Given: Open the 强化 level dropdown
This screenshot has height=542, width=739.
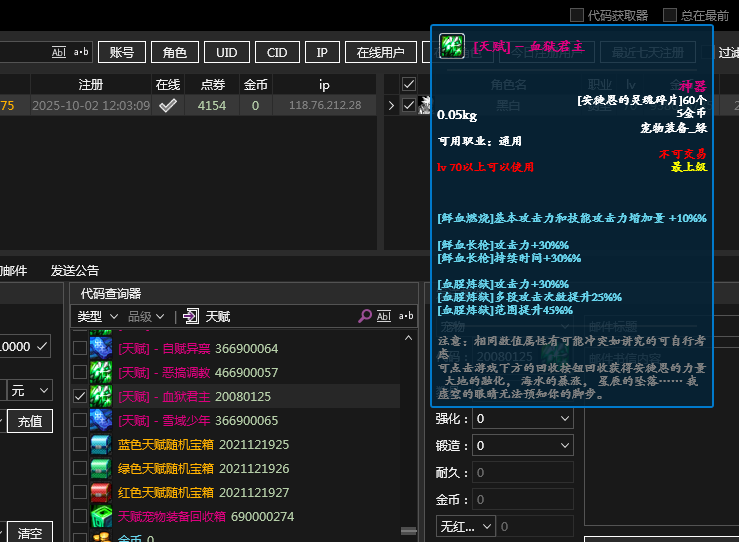Looking at the screenshot, I should [523, 419].
